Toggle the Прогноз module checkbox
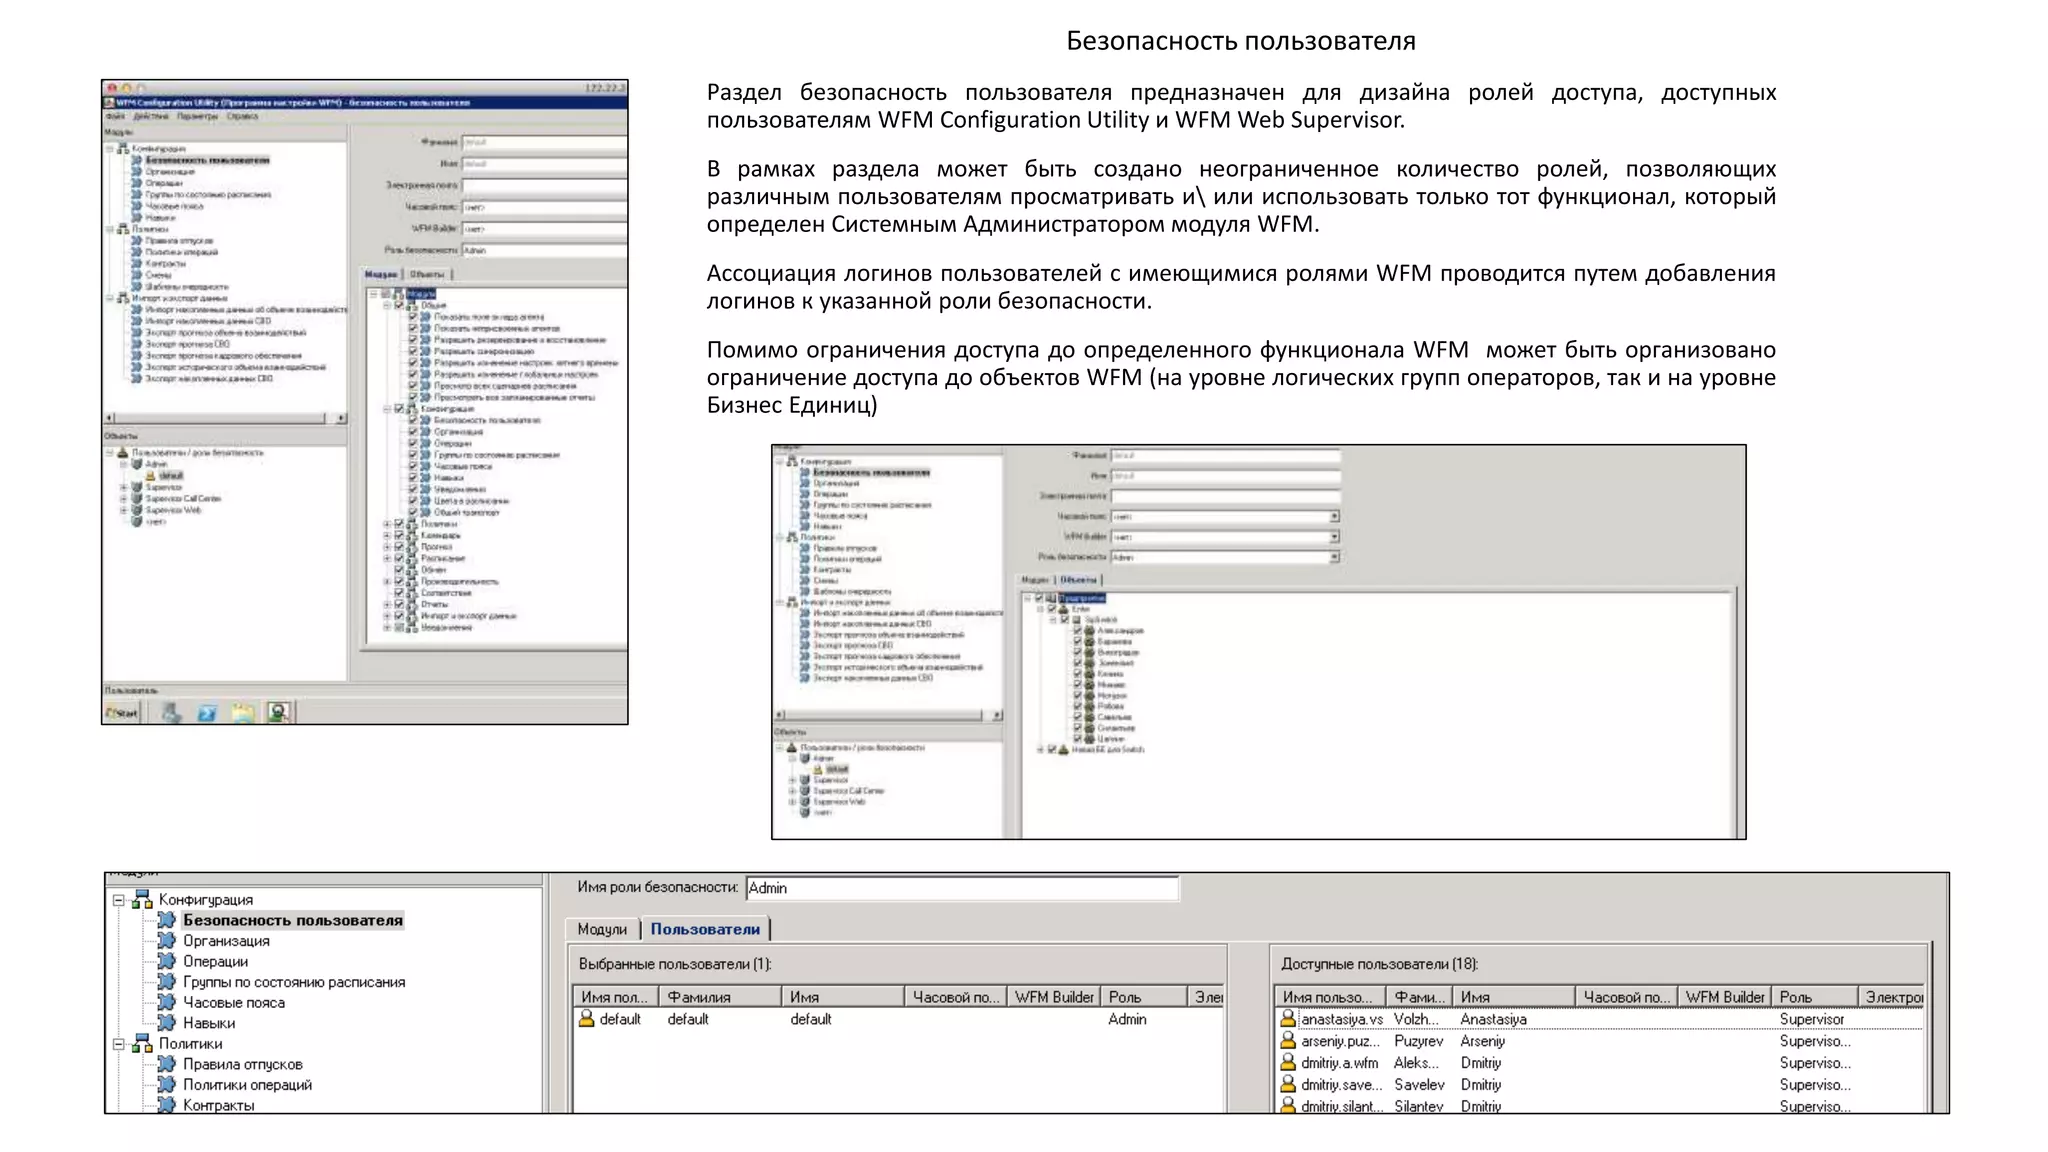The height and width of the screenshot is (1152, 2048). tap(399, 547)
